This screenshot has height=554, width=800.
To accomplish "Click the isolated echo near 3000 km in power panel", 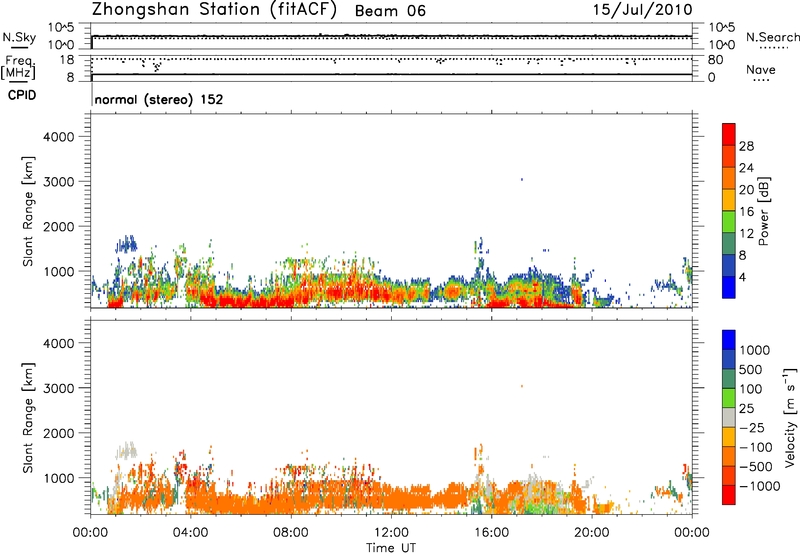I will [521, 180].
